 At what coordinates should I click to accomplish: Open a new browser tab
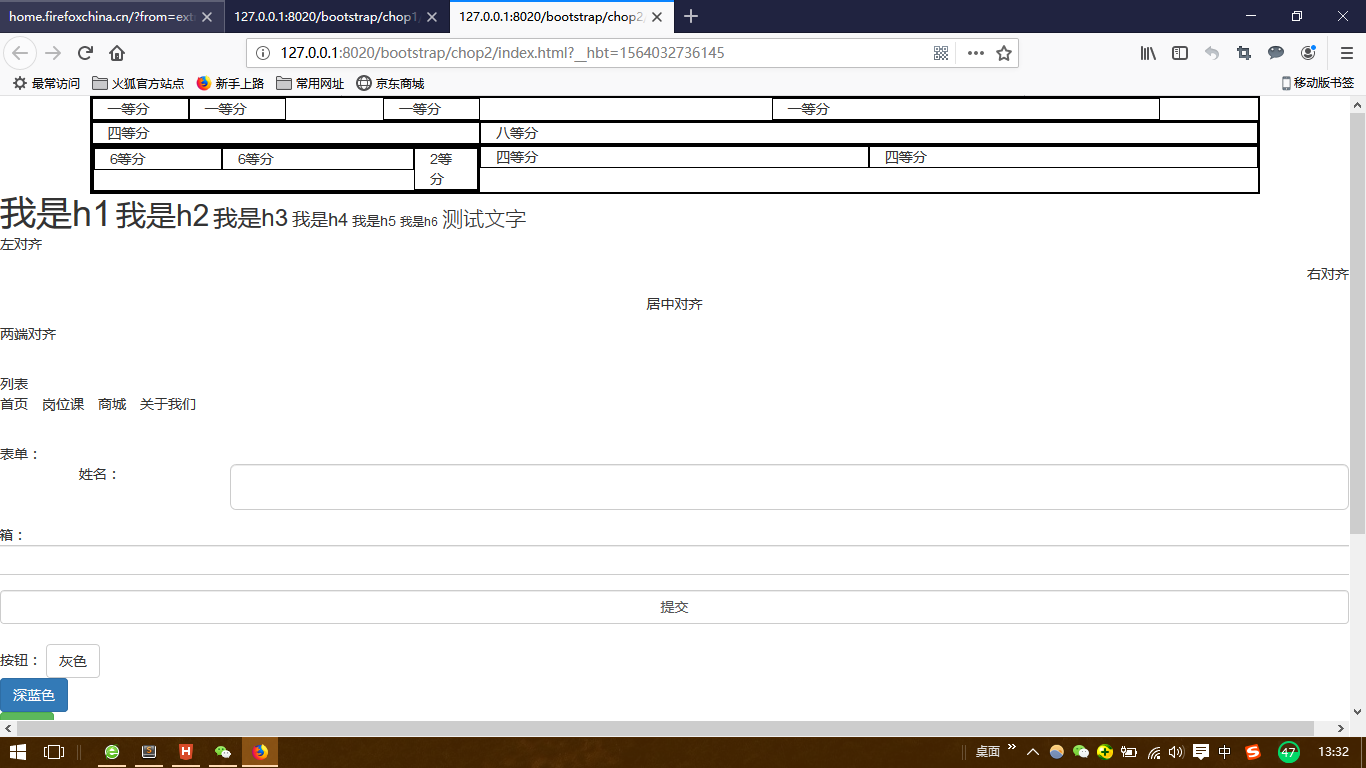[x=691, y=16]
